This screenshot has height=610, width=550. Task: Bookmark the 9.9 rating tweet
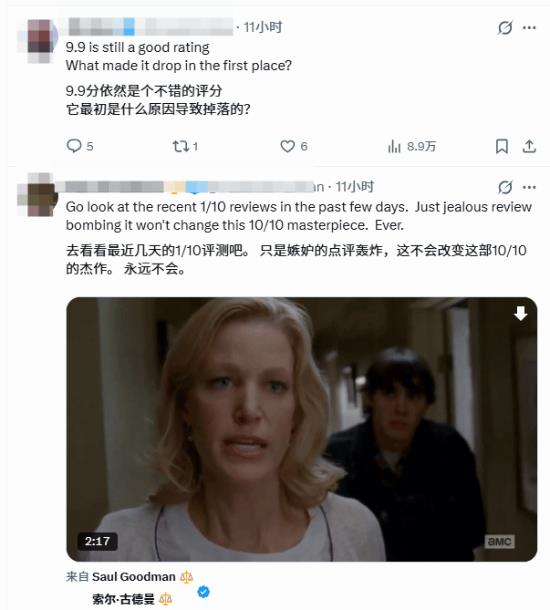coord(502,146)
